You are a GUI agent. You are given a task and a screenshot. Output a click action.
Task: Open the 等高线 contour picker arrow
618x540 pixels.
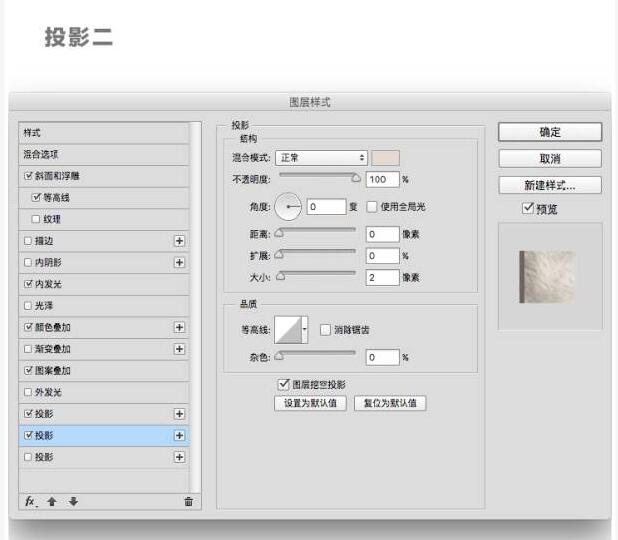point(305,330)
